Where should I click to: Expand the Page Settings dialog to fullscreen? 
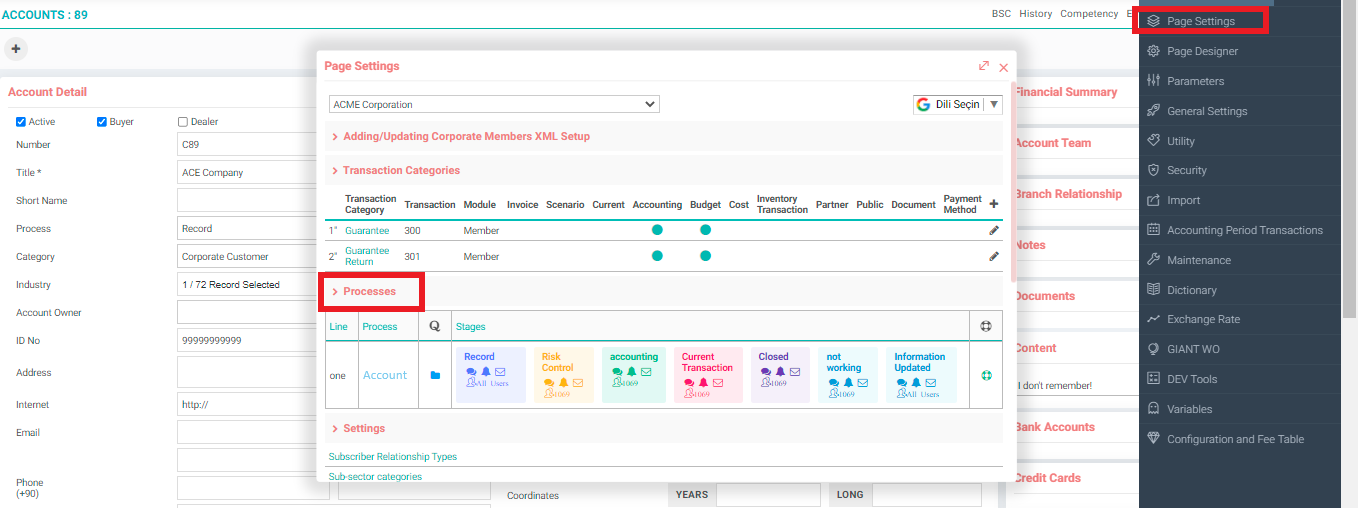[984, 66]
